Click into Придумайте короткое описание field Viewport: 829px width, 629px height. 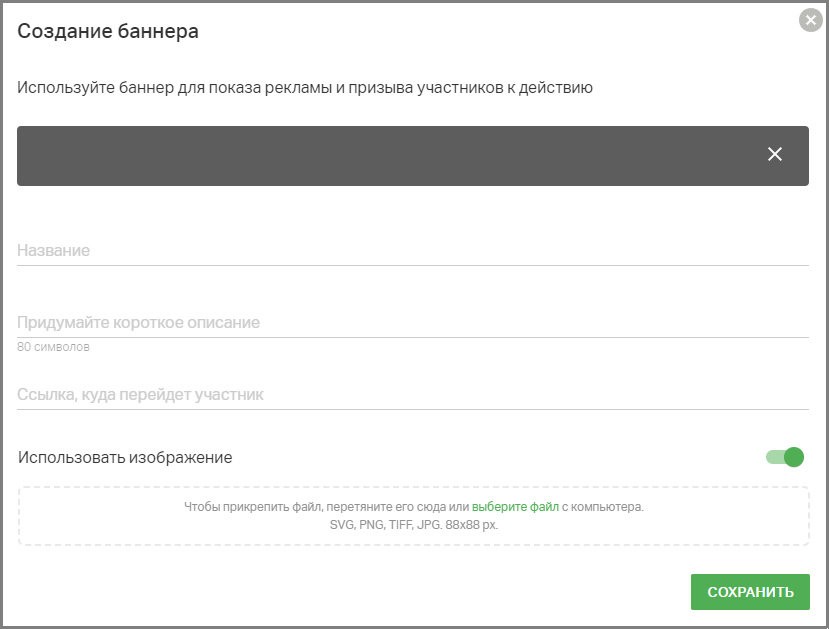[x=412, y=322]
